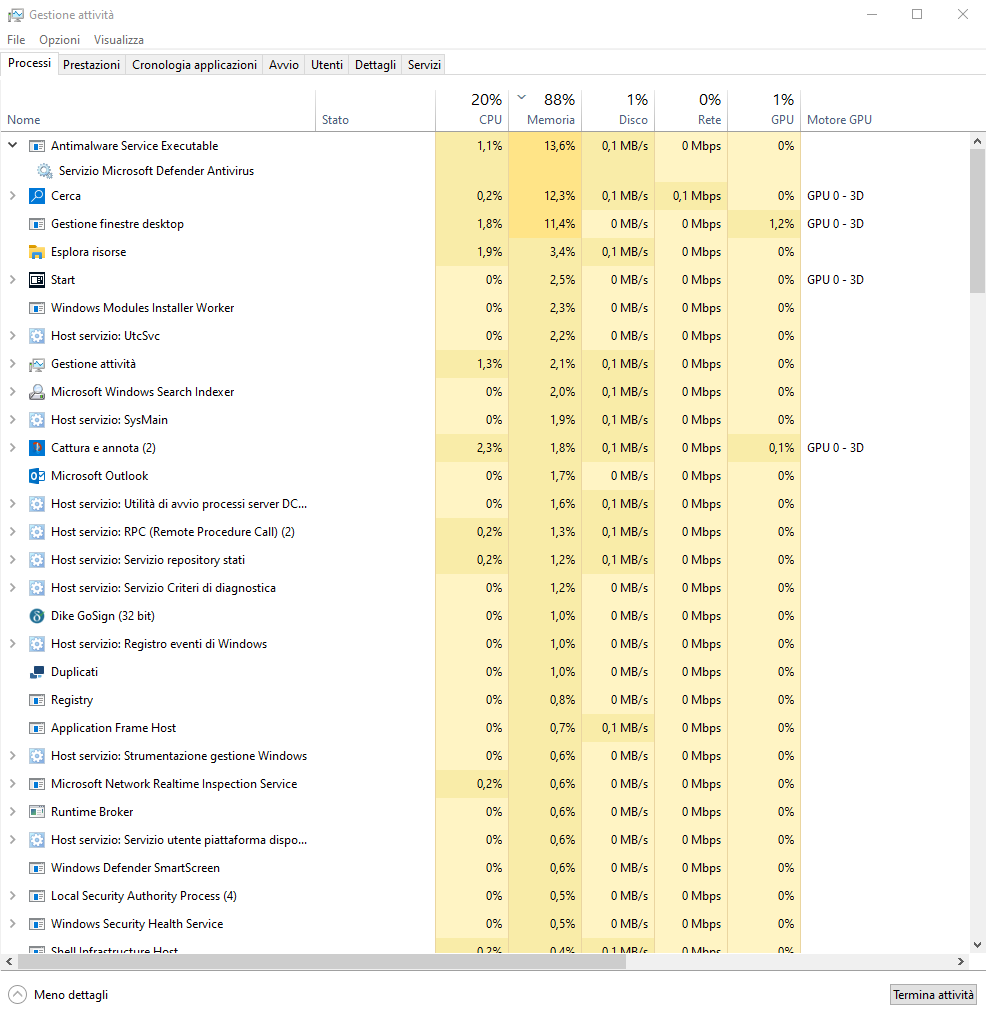Click the Stato column header
Screen dimensions: 986x1015
[x=375, y=109]
